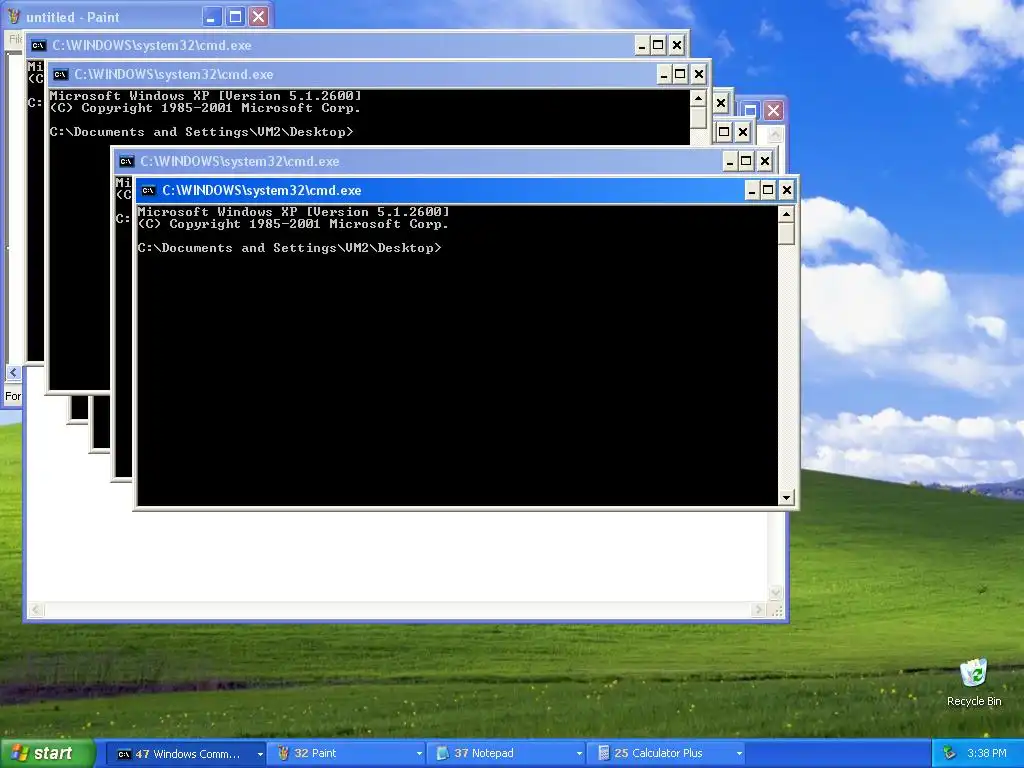Expand the 25 Calculator Plus taskbar group arrow
This screenshot has width=1024, height=768.
pyautogui.click(x=739, y=754)
